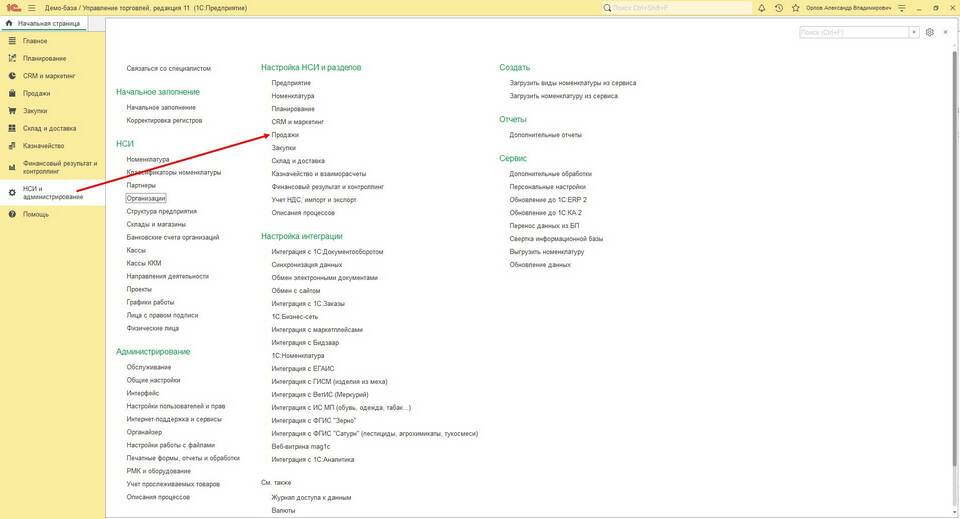
Task: Open Свертка информационной базы link
Action: click(x=557, y=239)
